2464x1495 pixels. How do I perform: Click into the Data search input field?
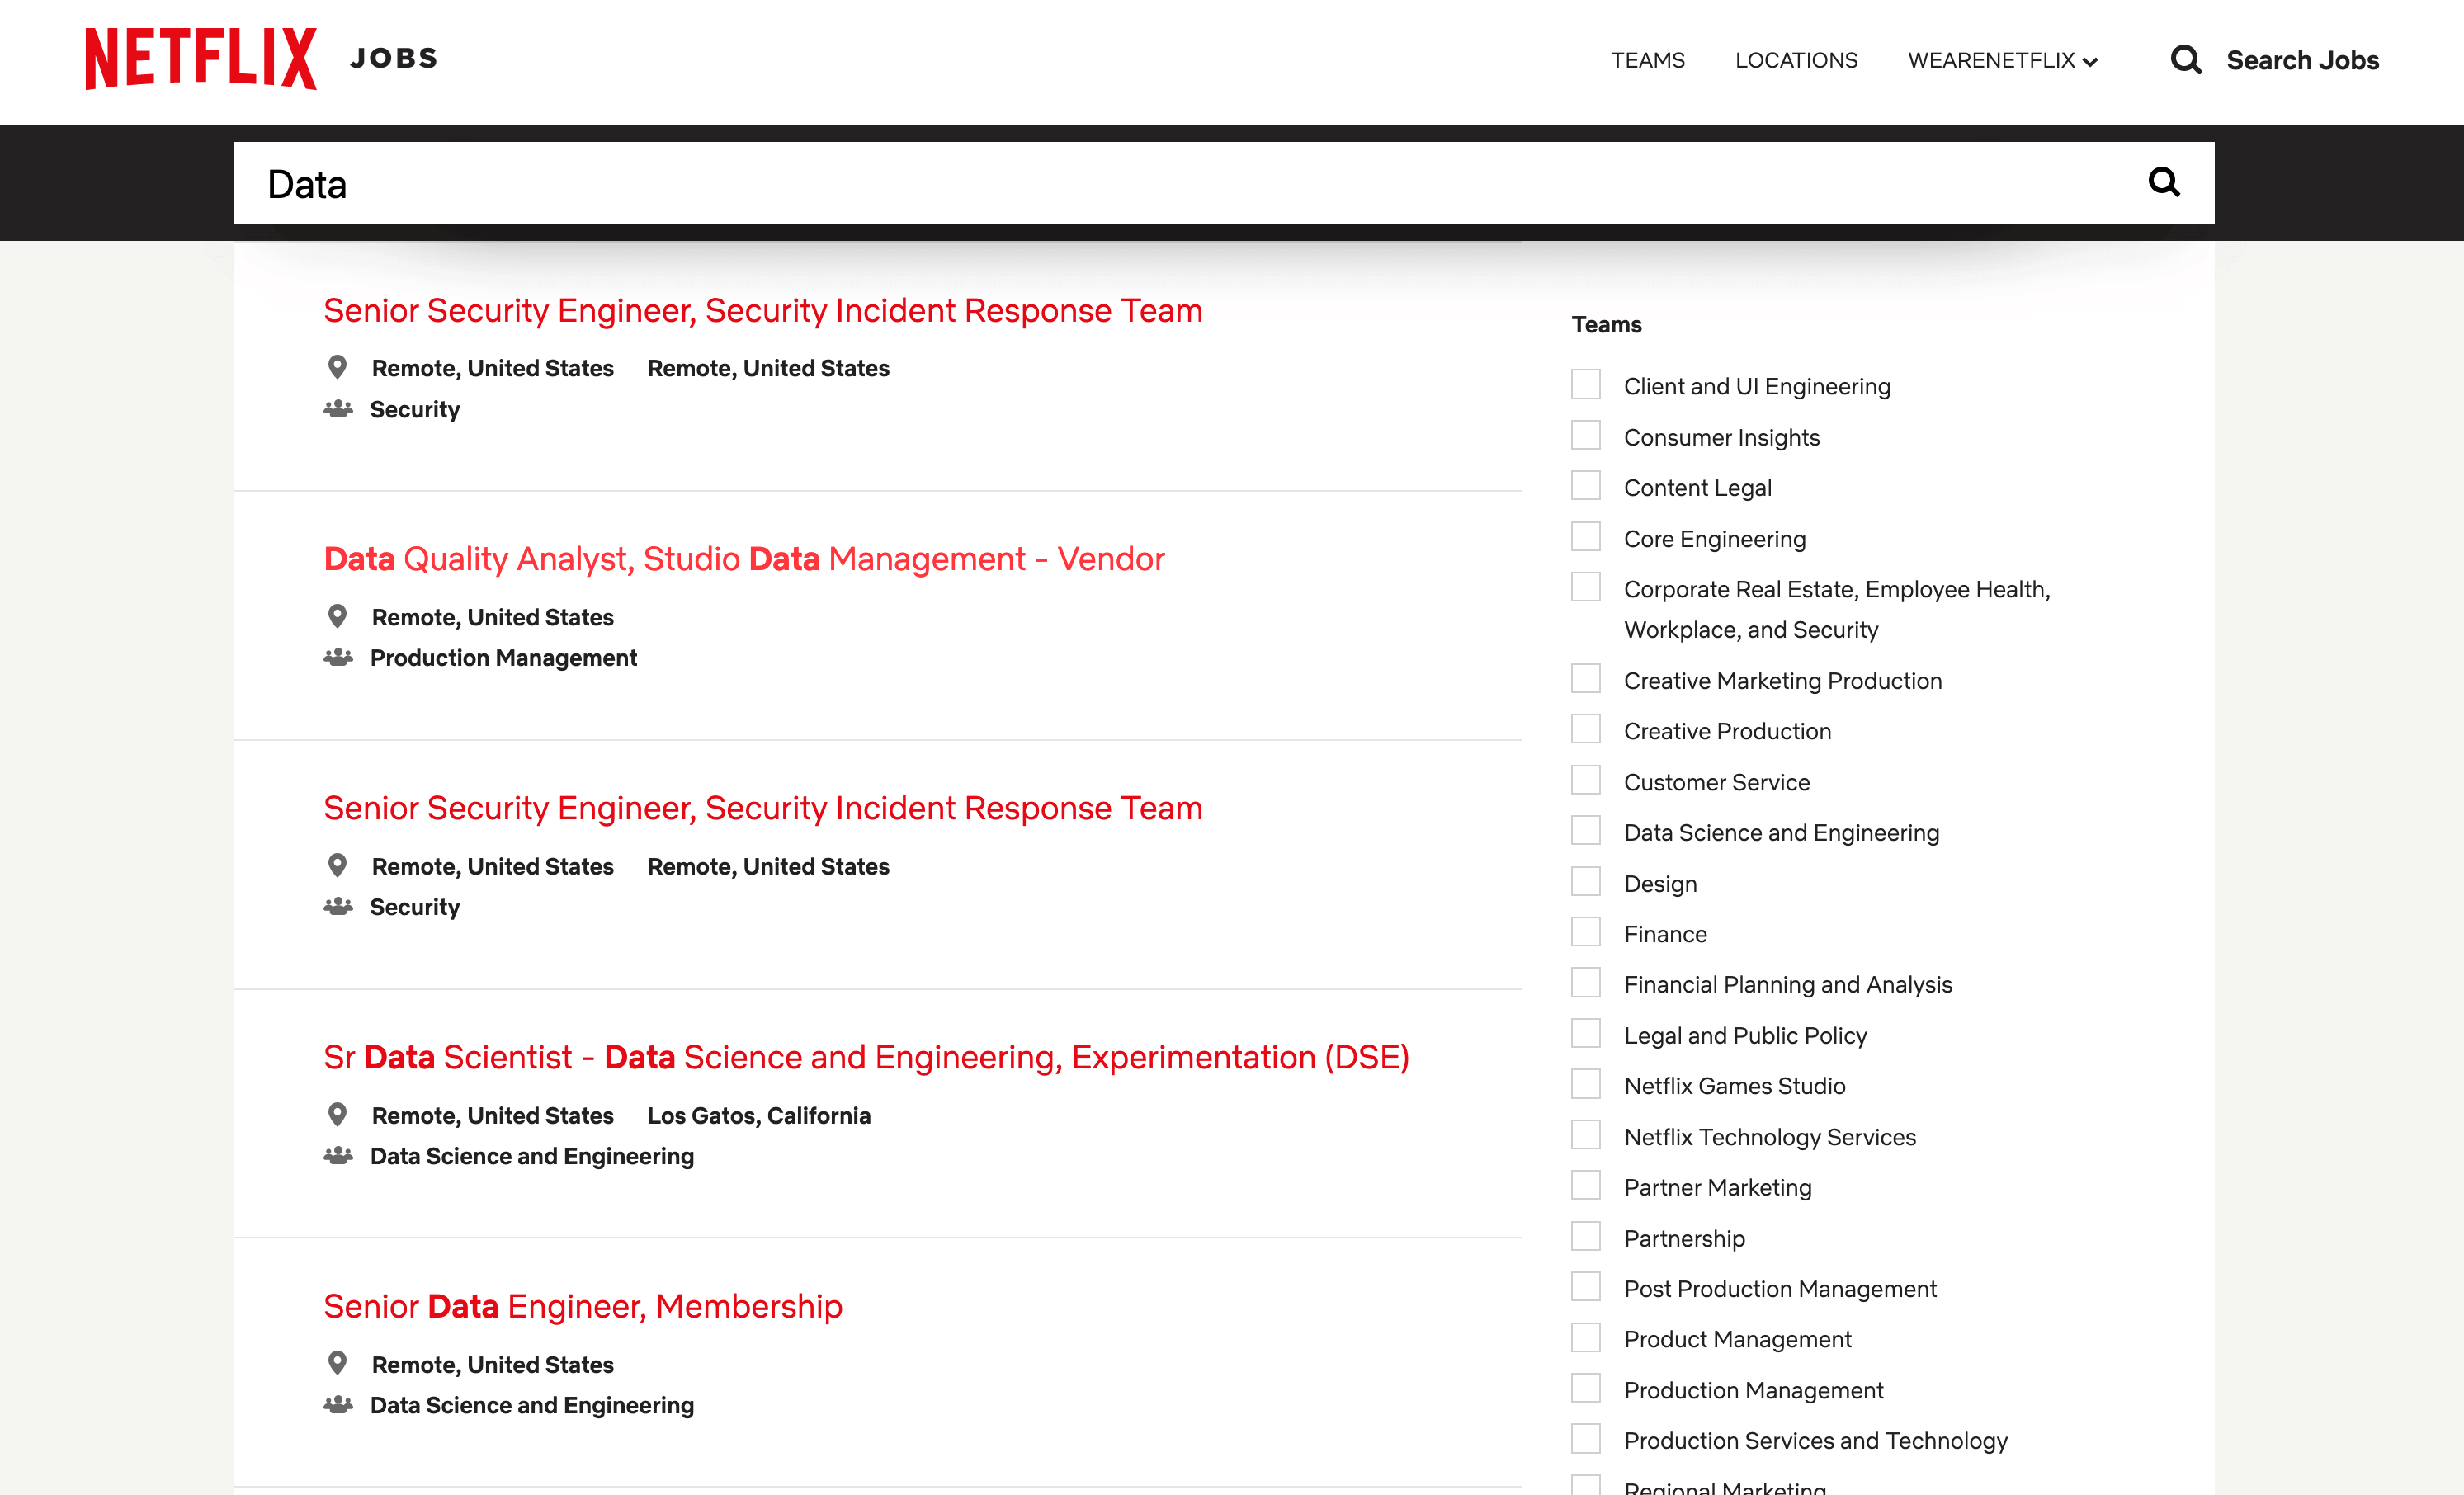coord(1100,184)
